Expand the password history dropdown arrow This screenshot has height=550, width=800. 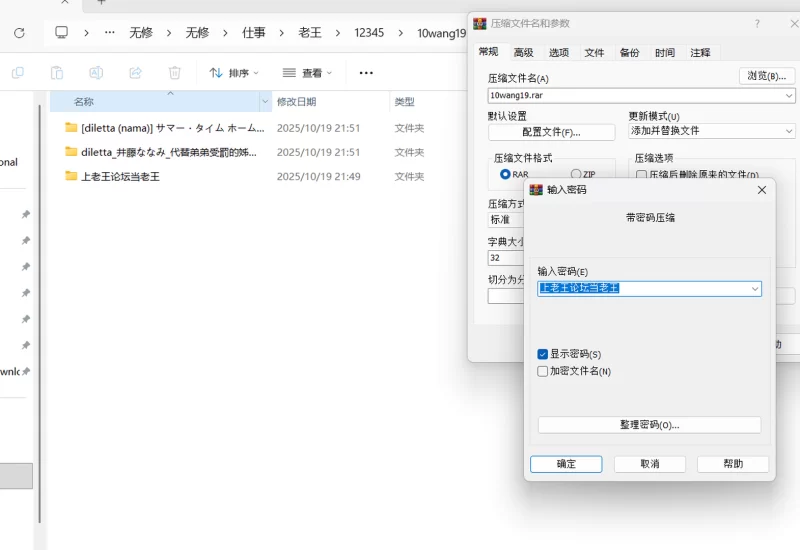pyautogui.click(x=755, y=289)
